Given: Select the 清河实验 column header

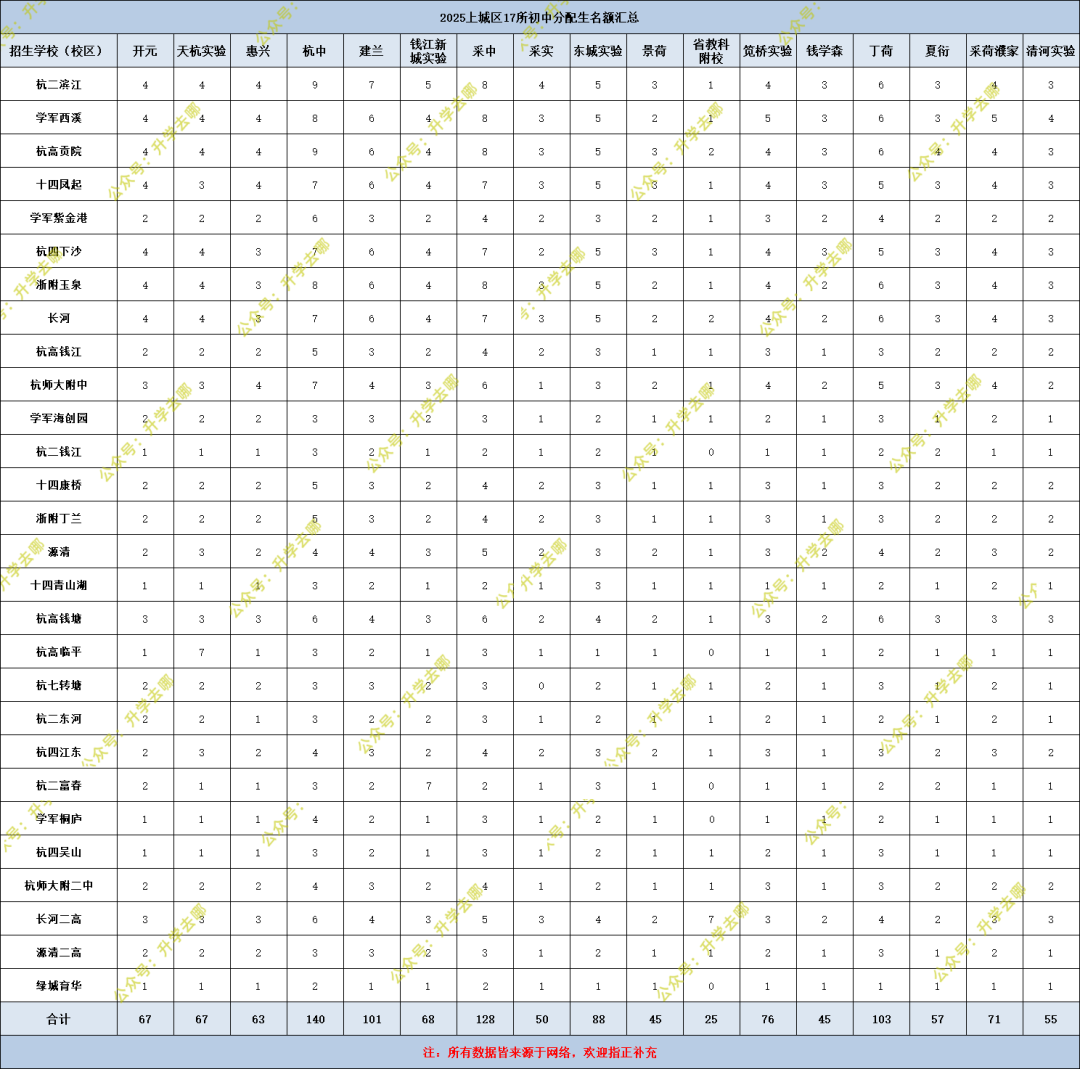Looking at the screenshot, I should (1050, 51).
